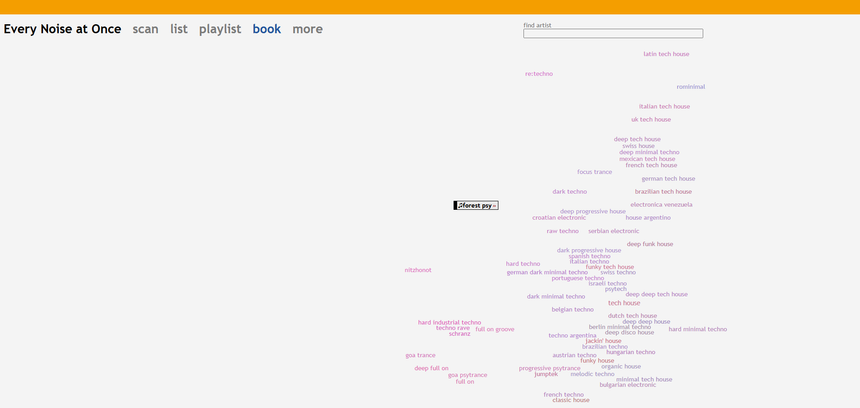Open the » arrow next to forest psy

tap(494, 206)
